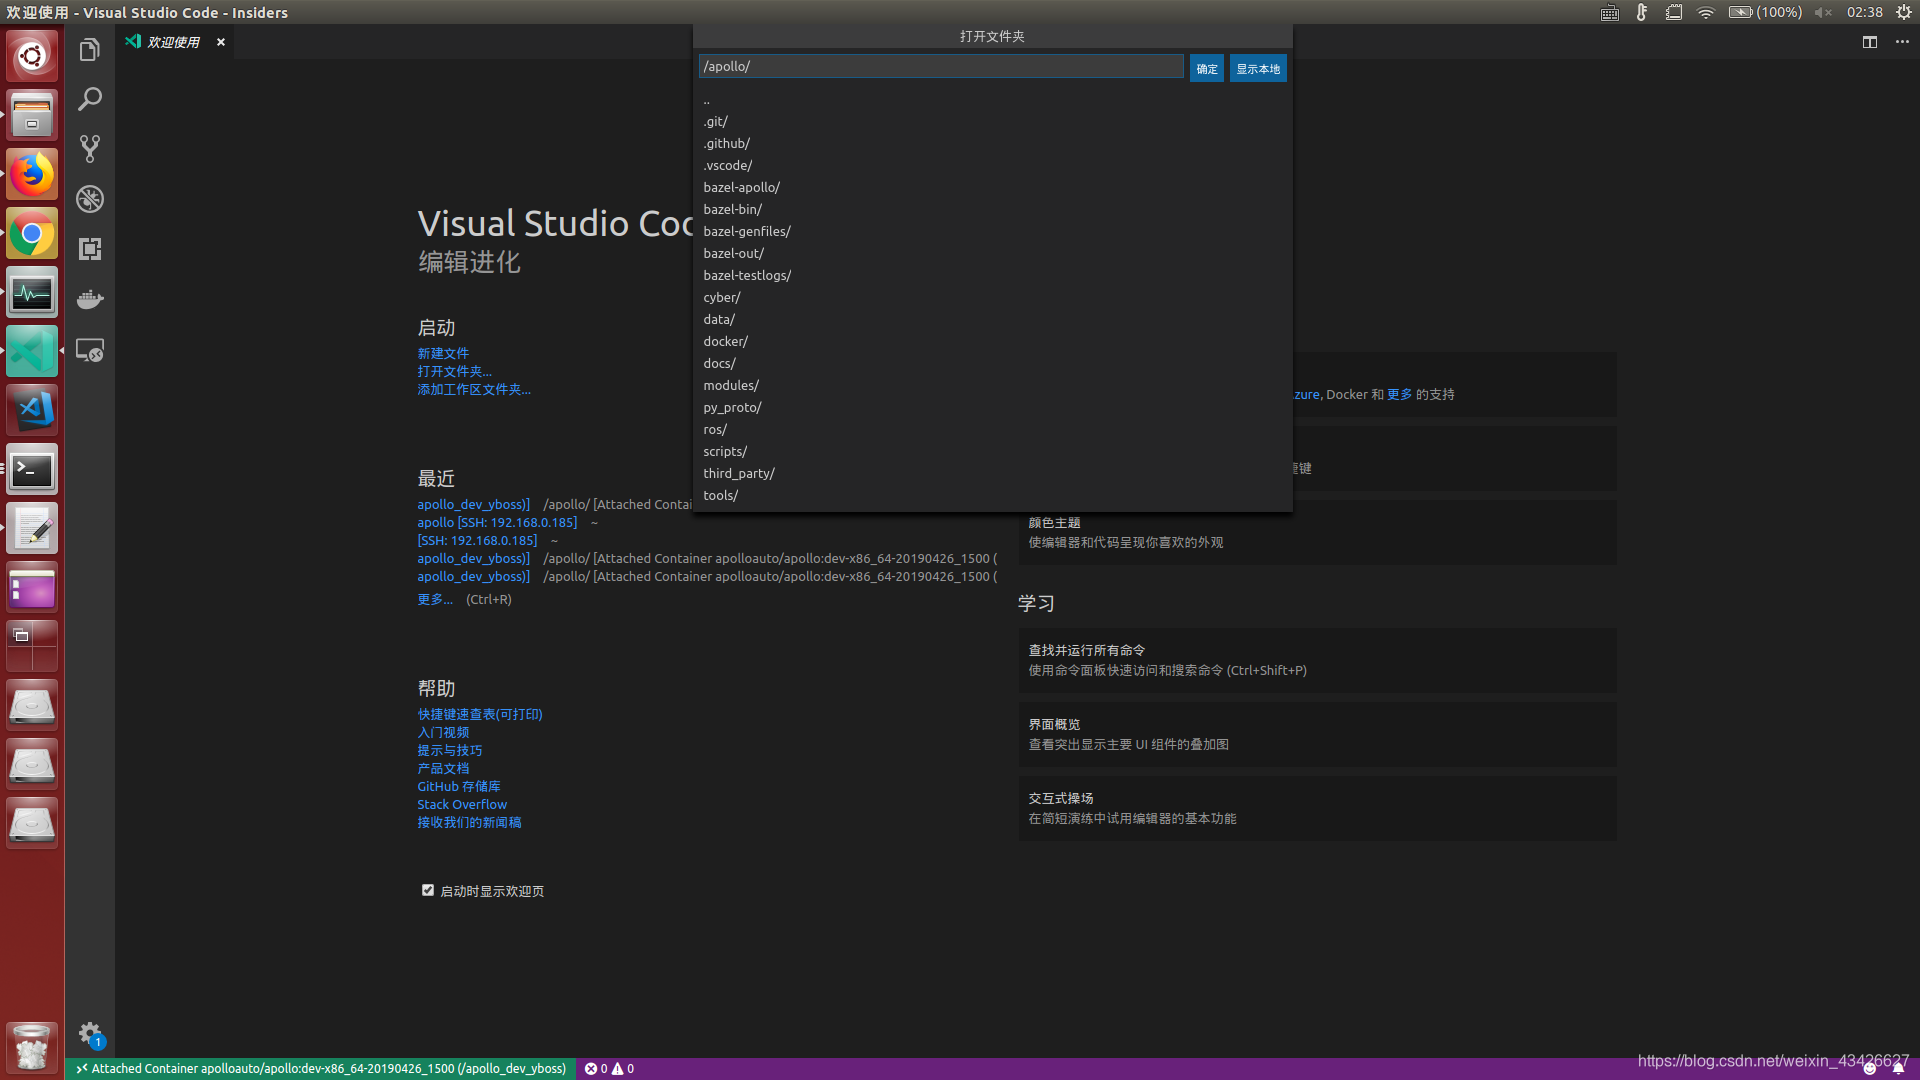Viewport: 1920px width, 1080px height.
Task: Select the bazel-out/ folder
Action: [x=993, y=254]
